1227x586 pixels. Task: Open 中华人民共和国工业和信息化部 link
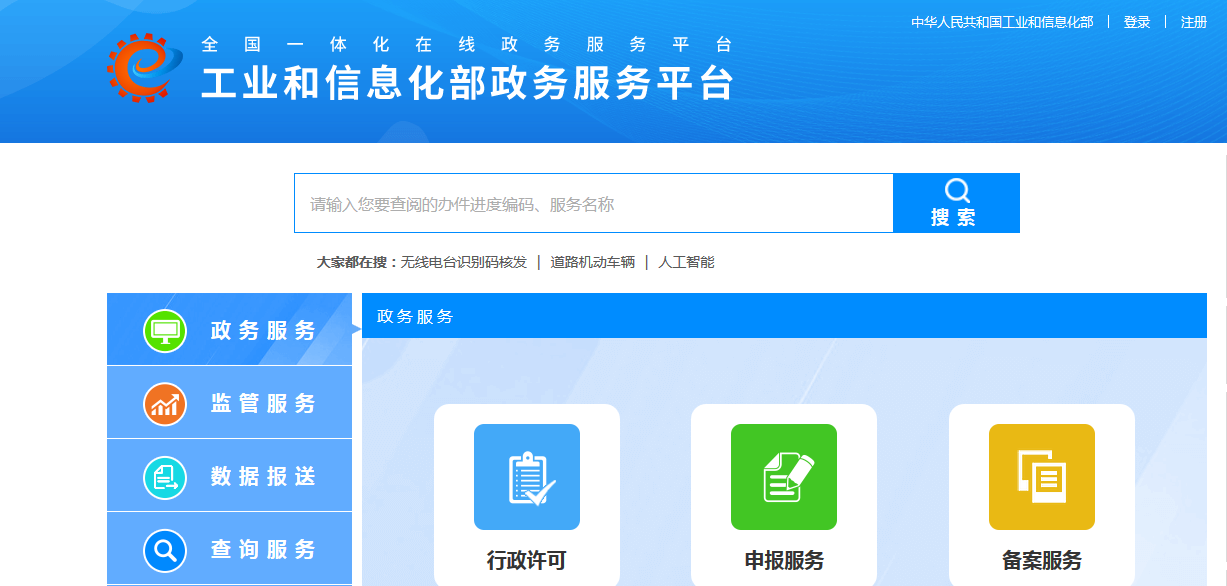[x=1002, y=22]
